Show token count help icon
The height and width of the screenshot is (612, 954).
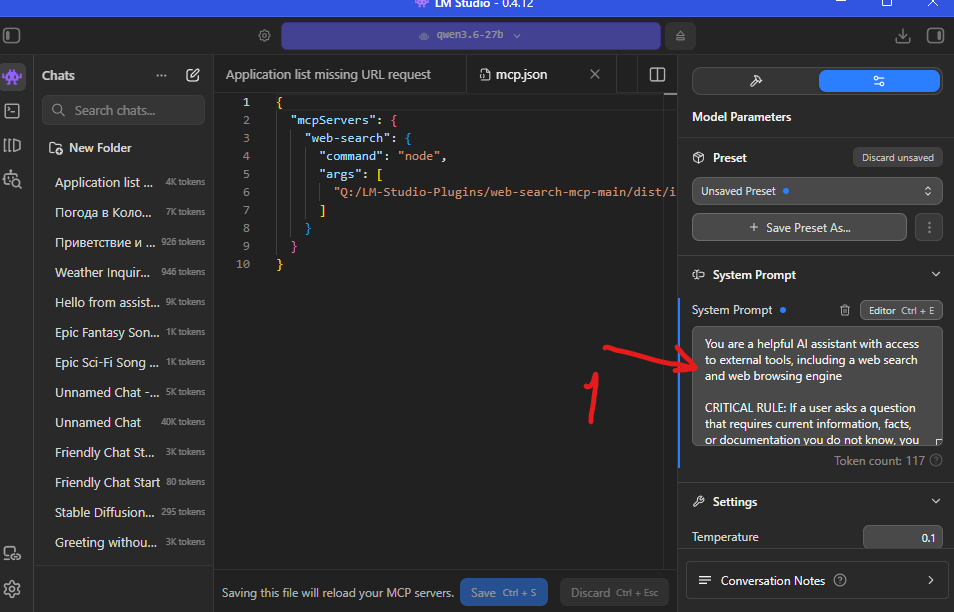click(936, 461)
